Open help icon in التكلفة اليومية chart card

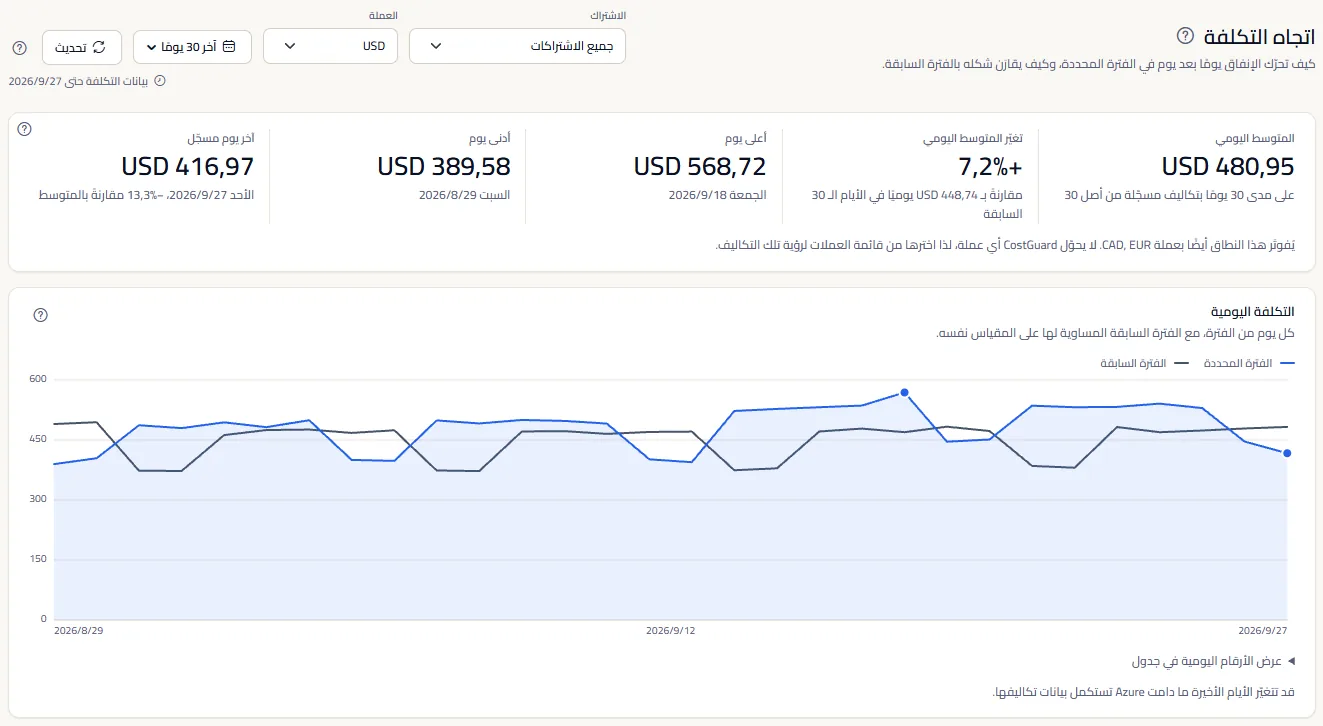click(41, 315)
